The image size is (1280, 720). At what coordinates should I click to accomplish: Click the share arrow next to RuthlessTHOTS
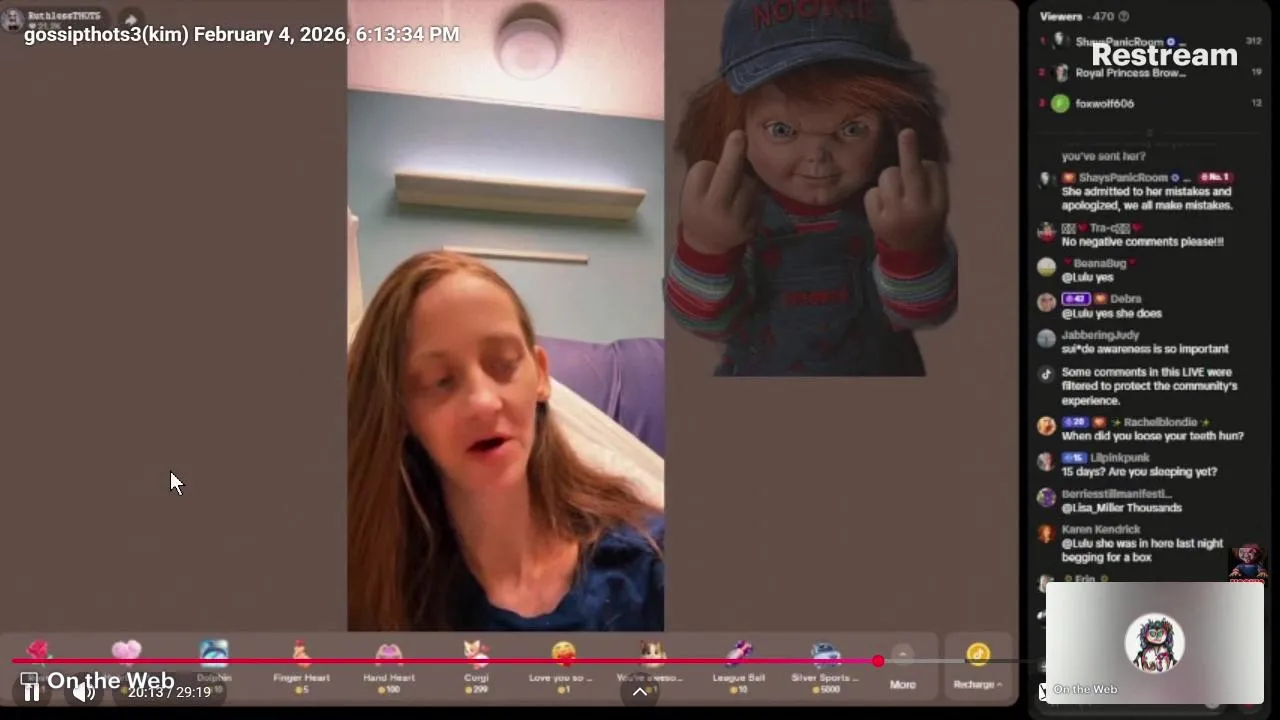point(131,19)
